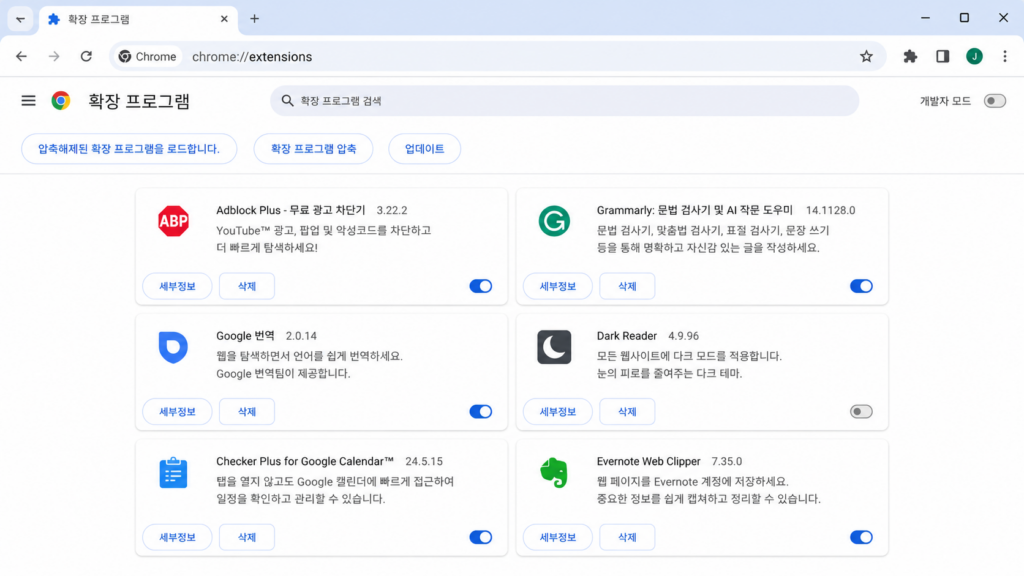
Task: Disable the Adblock Plus toggle
Action: (481, 286)
